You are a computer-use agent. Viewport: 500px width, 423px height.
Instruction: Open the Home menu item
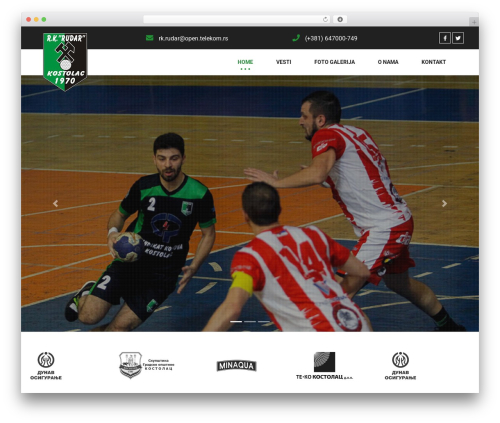[245, 62]
